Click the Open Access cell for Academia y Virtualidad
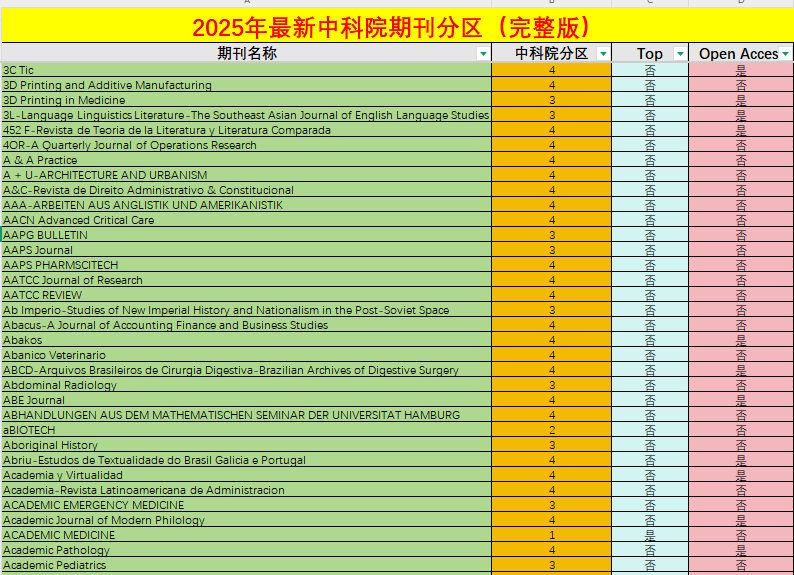The width and height of the screenshot is (794, 575). (741, 475)
